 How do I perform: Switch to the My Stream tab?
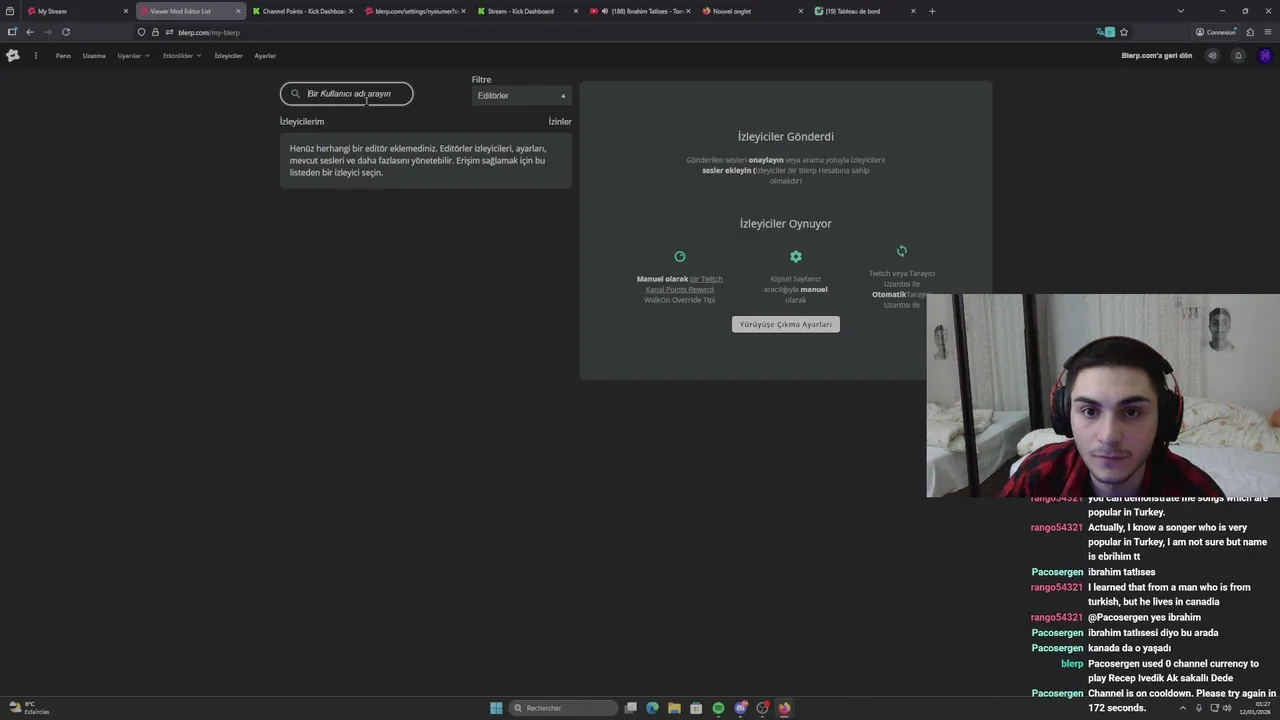click(x=78, y=11)
